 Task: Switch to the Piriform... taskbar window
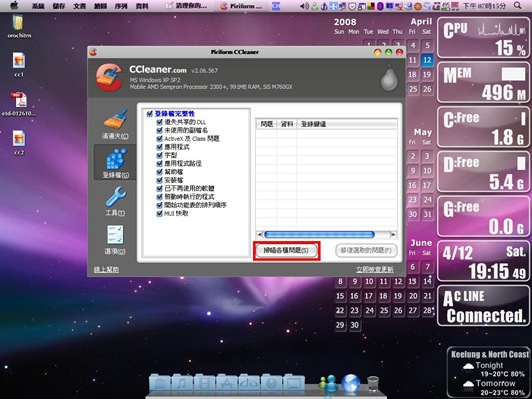(242, 6)
